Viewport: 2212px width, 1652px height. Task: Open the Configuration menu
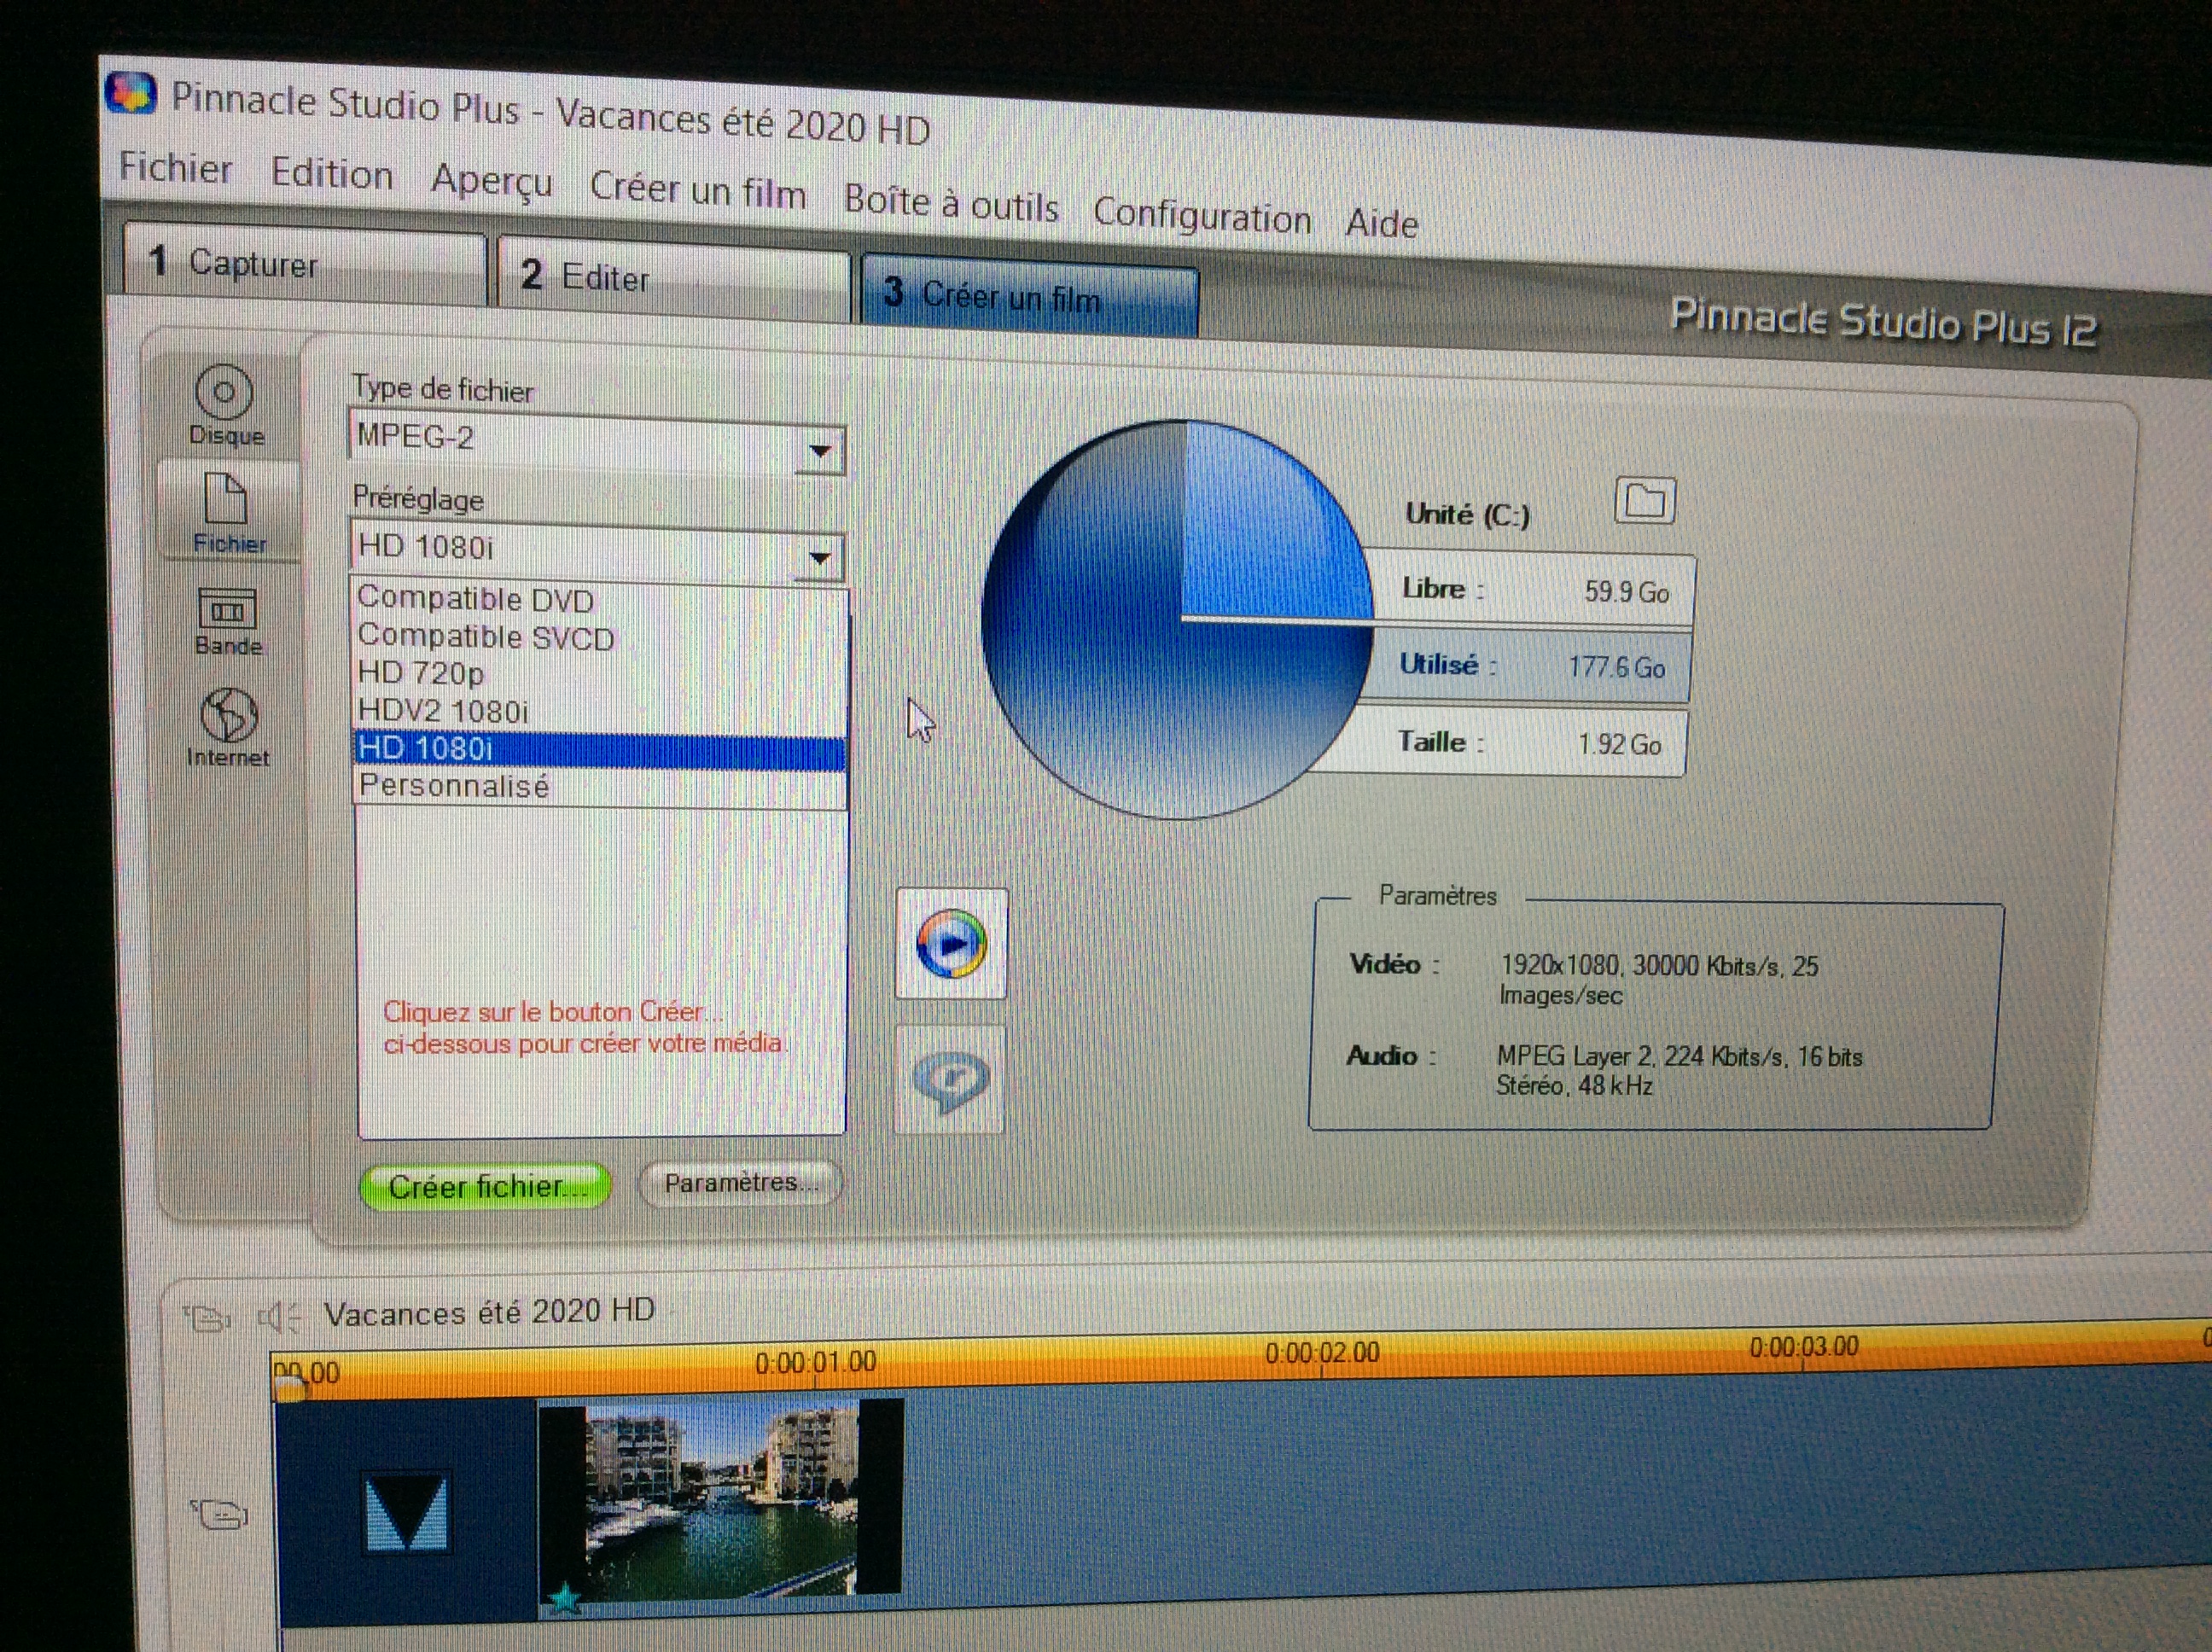1202,216
